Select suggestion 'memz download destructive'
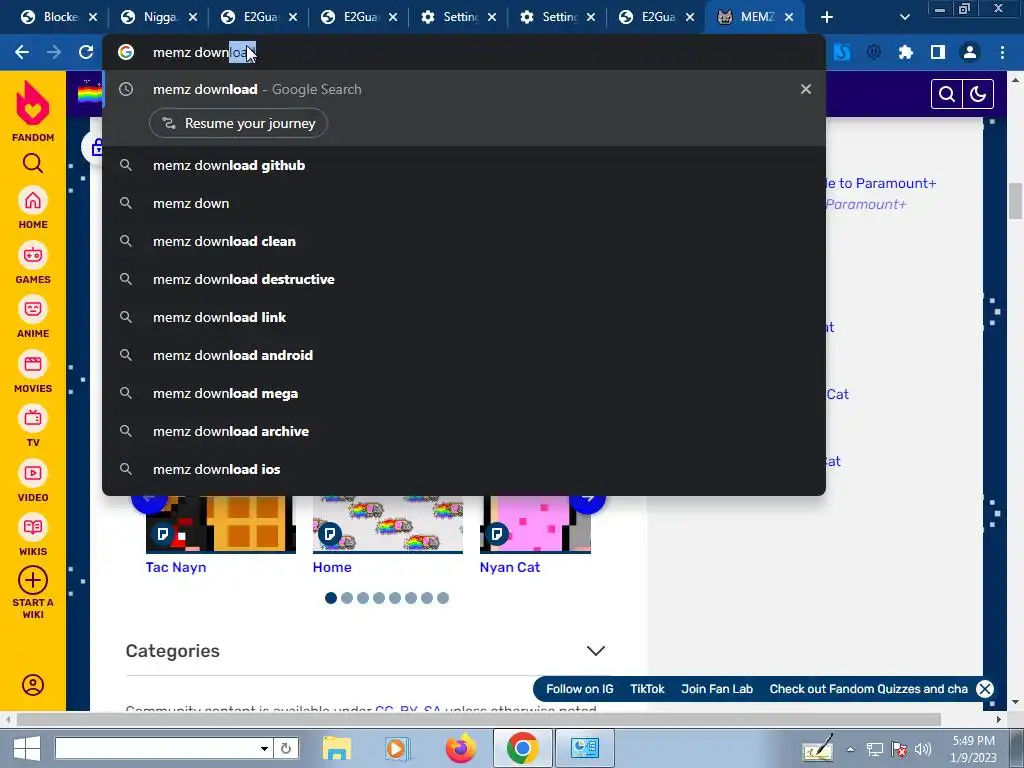This screenshot has width=1024, height=768. point(464,279)
